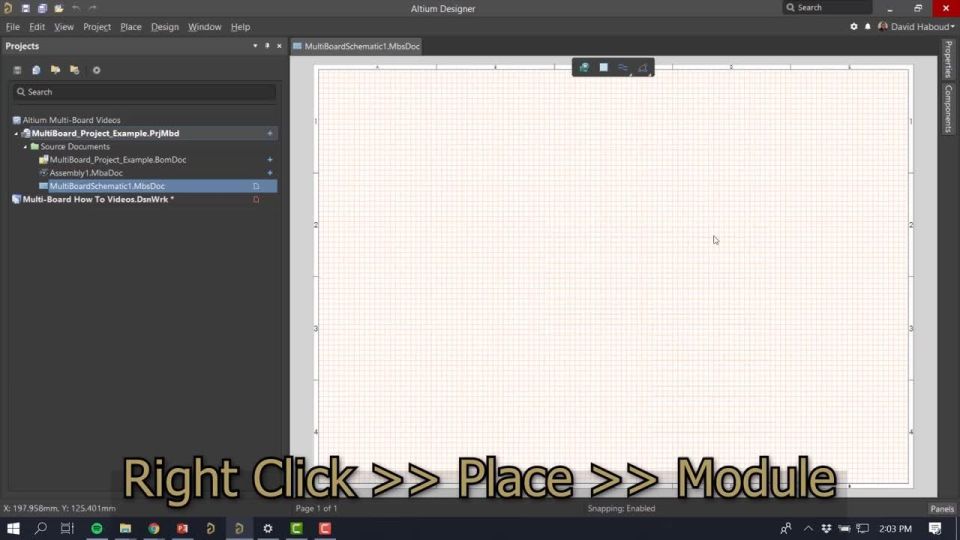Open the Properties side panel tab

coord(948,59)
